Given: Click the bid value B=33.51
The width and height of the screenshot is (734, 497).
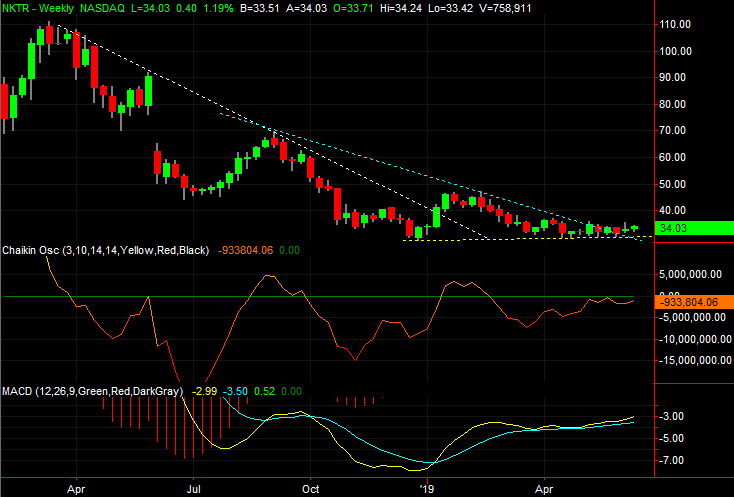Looking at the screenshot, I should click(x=260, y=8).
